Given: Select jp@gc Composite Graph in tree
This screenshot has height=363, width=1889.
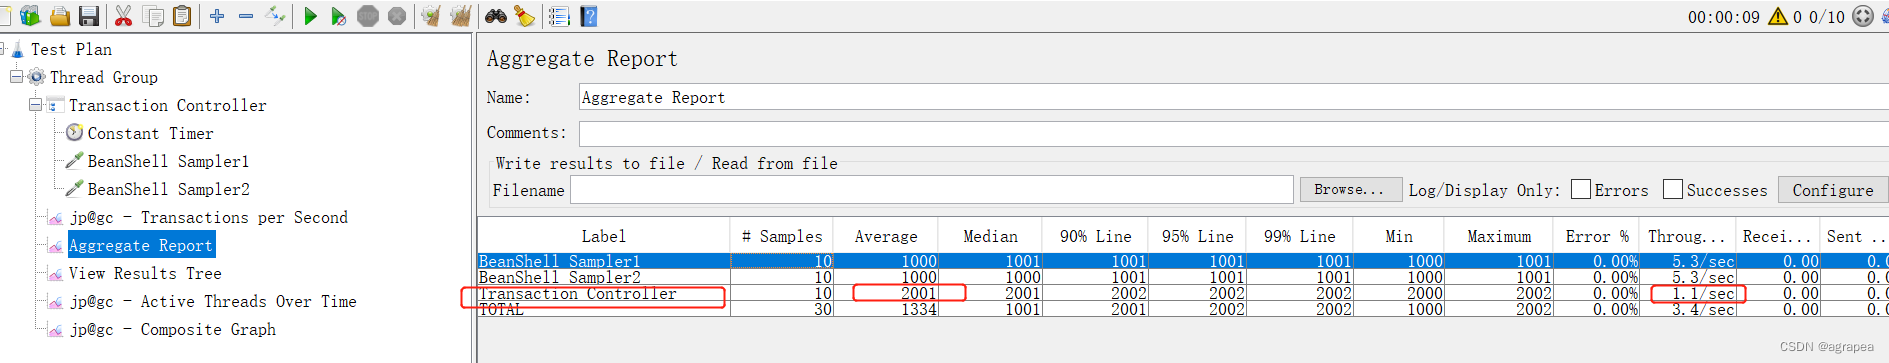Looking at the screenshot, I should pos(173,329).
